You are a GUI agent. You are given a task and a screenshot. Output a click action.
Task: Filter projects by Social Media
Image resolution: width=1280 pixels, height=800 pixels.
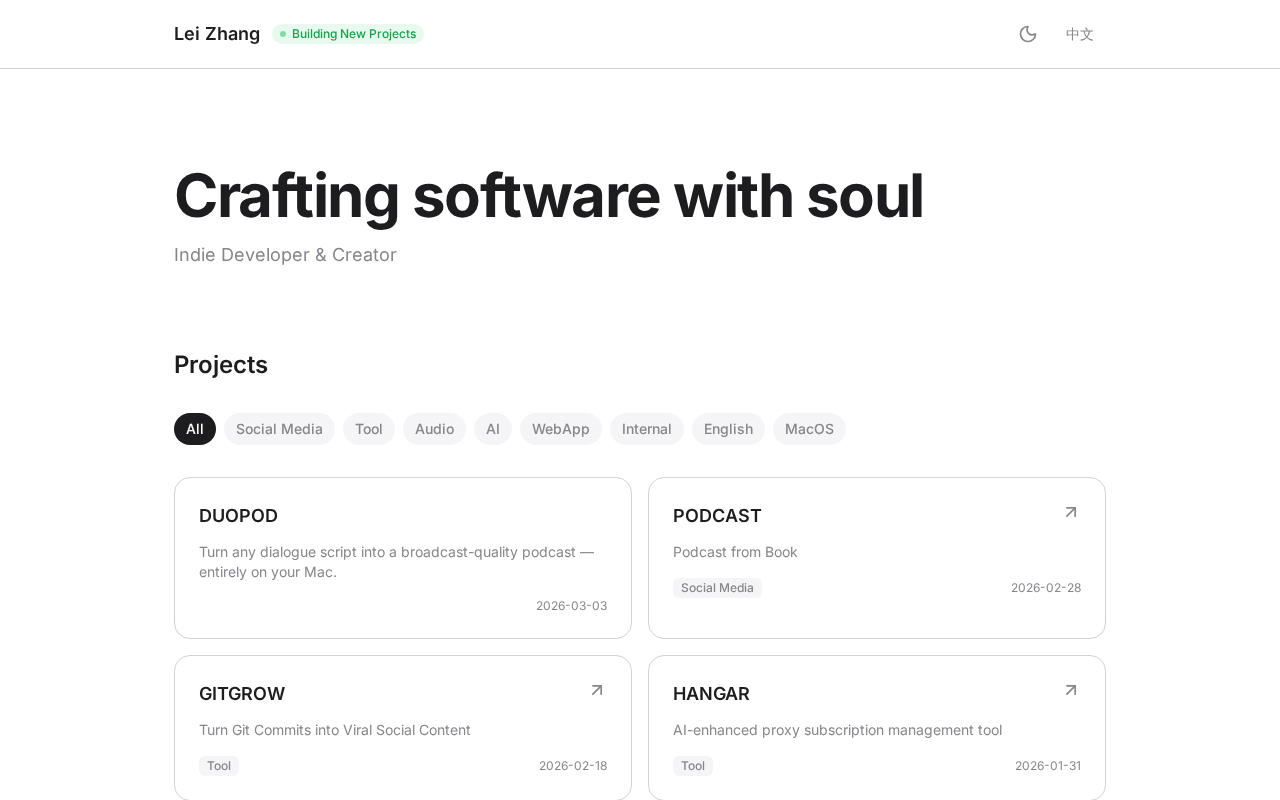tap(279, 429)
